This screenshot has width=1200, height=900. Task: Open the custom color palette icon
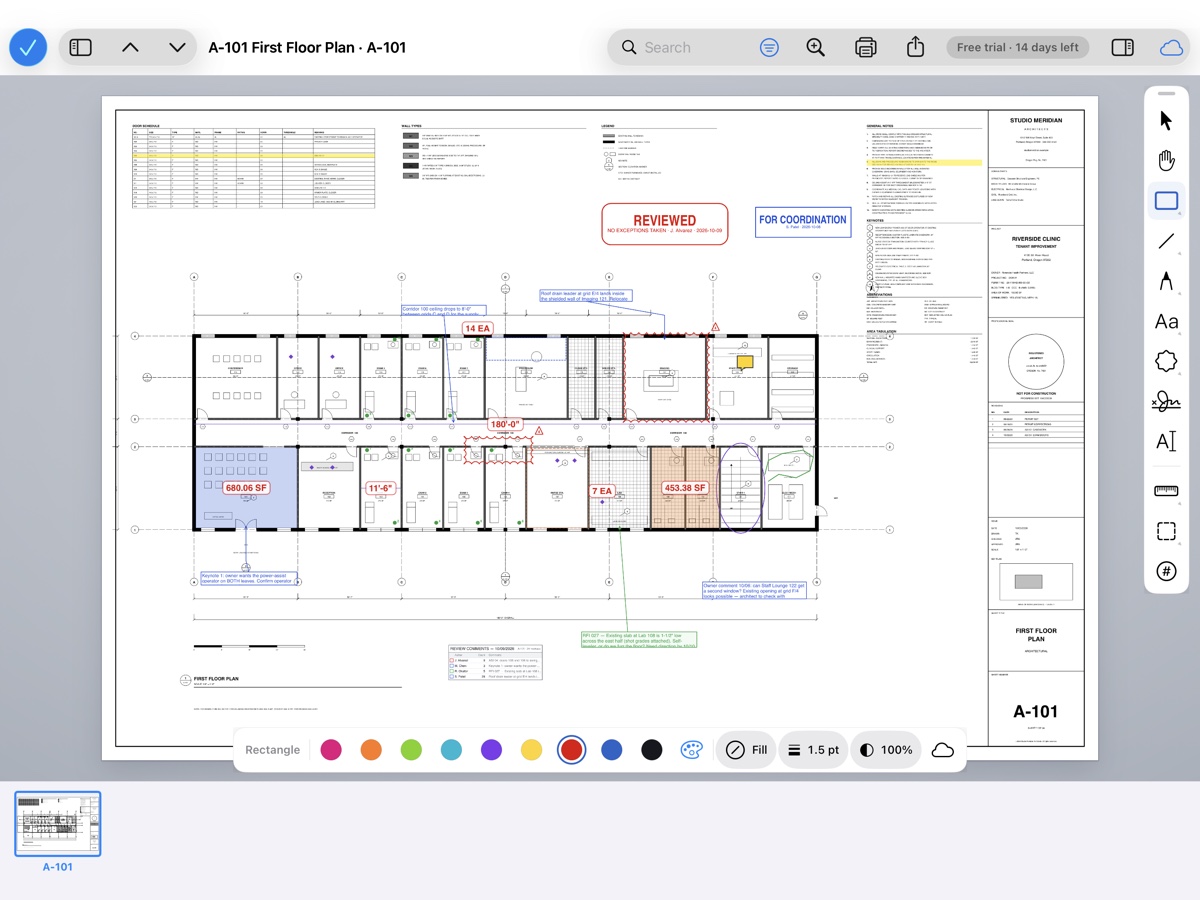pyautogui.click(x=691, y=750)
